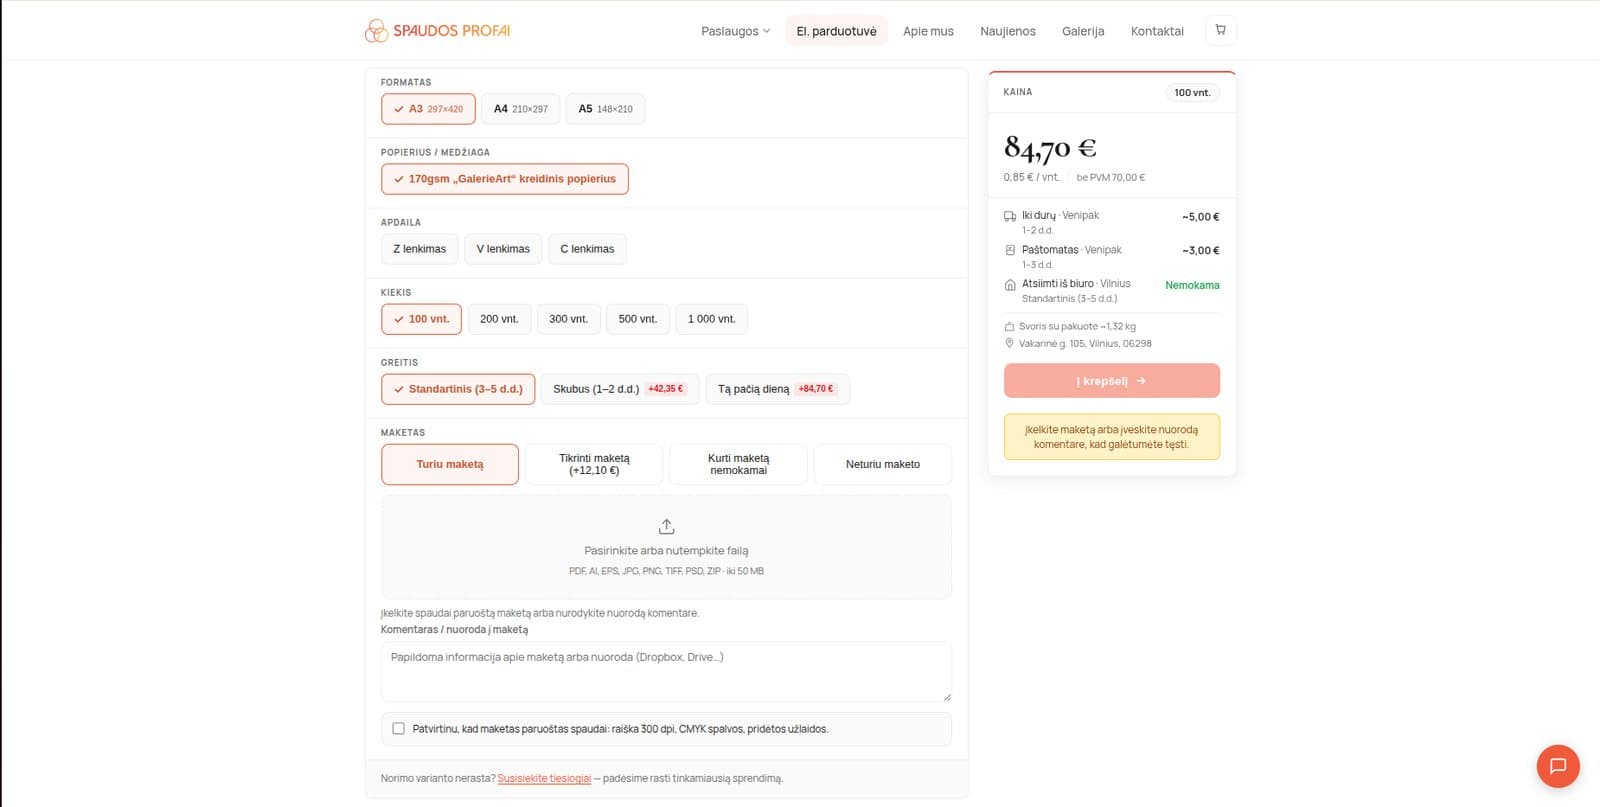Click the package weight icon
Image resolution: width=1600 pixels, height=807 pixels.
click(x=1009, y=326)
